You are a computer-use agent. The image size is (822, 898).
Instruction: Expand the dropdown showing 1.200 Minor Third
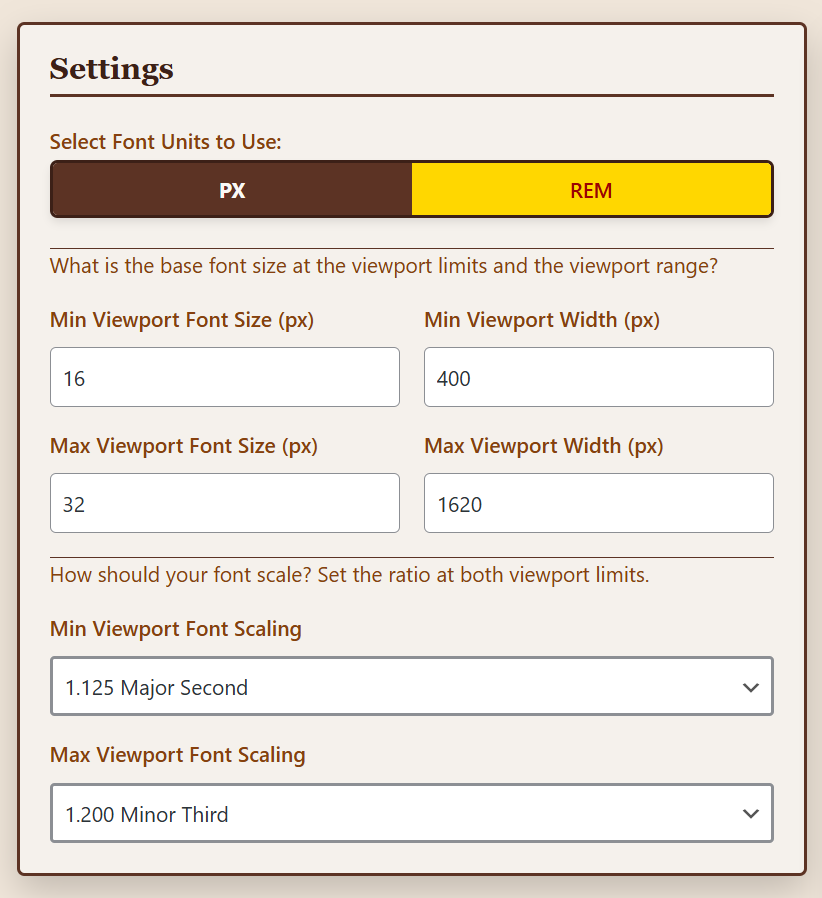click(x=411, y=813)
